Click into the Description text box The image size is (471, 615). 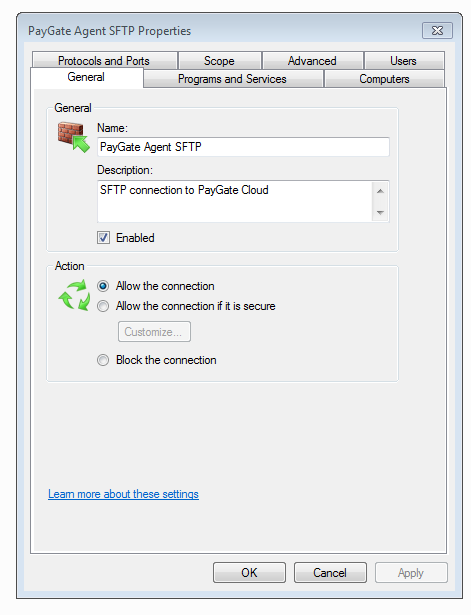235,202
